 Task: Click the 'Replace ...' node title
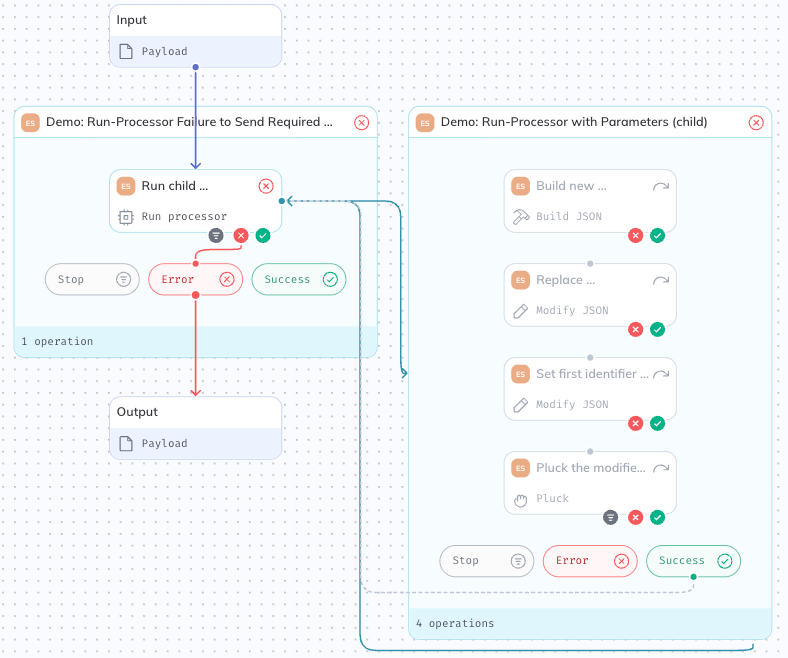click(x=565, y=280)
